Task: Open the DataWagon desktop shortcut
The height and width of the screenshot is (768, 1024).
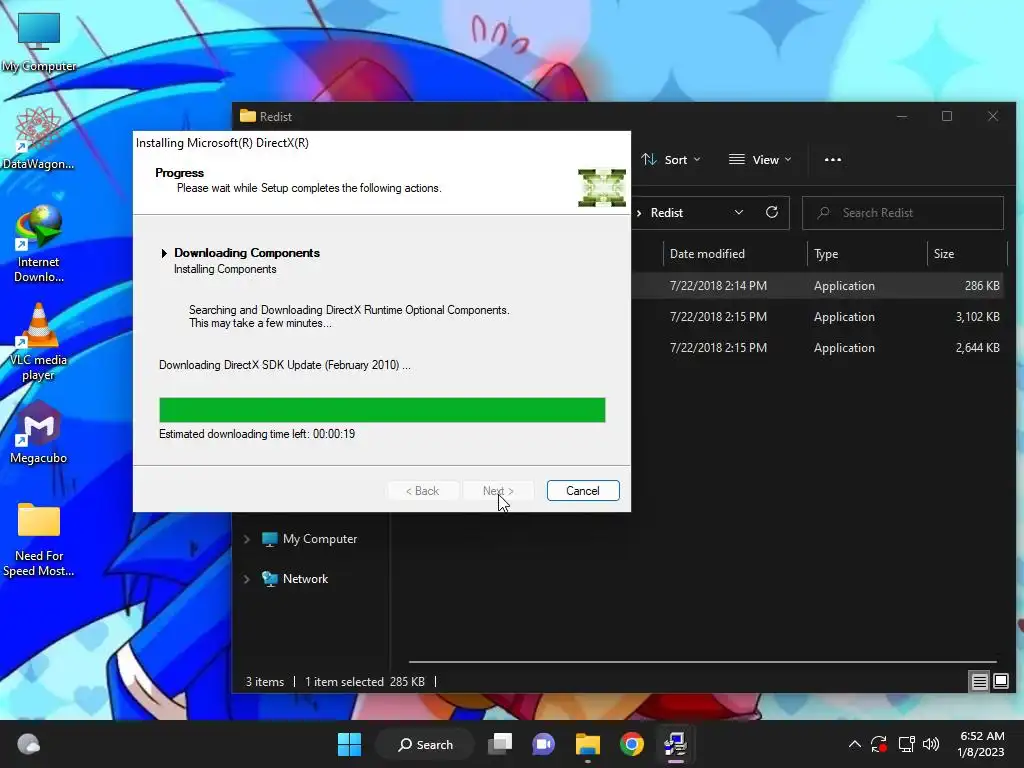Action: click(39, 138)
